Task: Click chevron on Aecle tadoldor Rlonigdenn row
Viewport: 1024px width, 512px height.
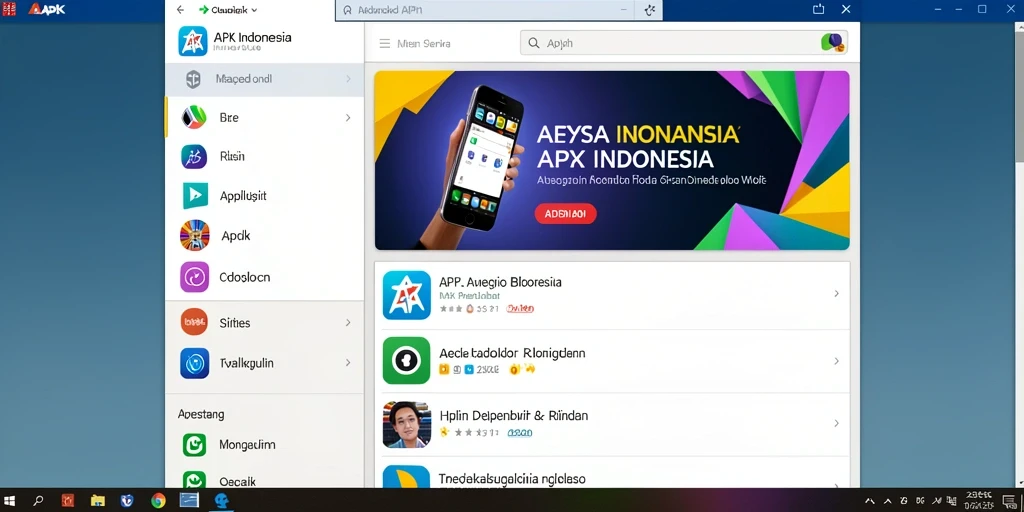Action: pos(837,361)
